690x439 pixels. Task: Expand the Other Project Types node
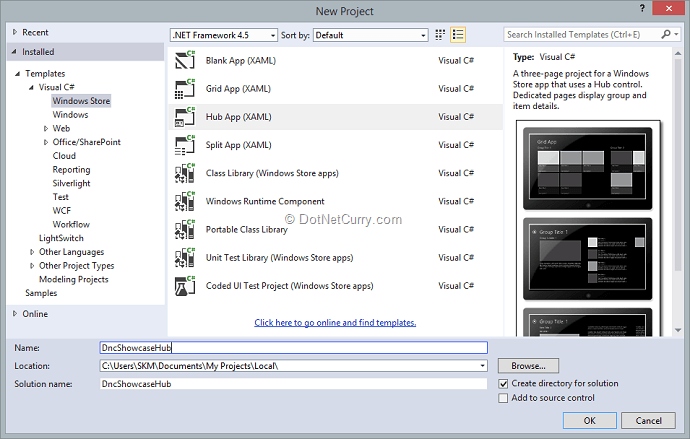click(x=32, y=266)
